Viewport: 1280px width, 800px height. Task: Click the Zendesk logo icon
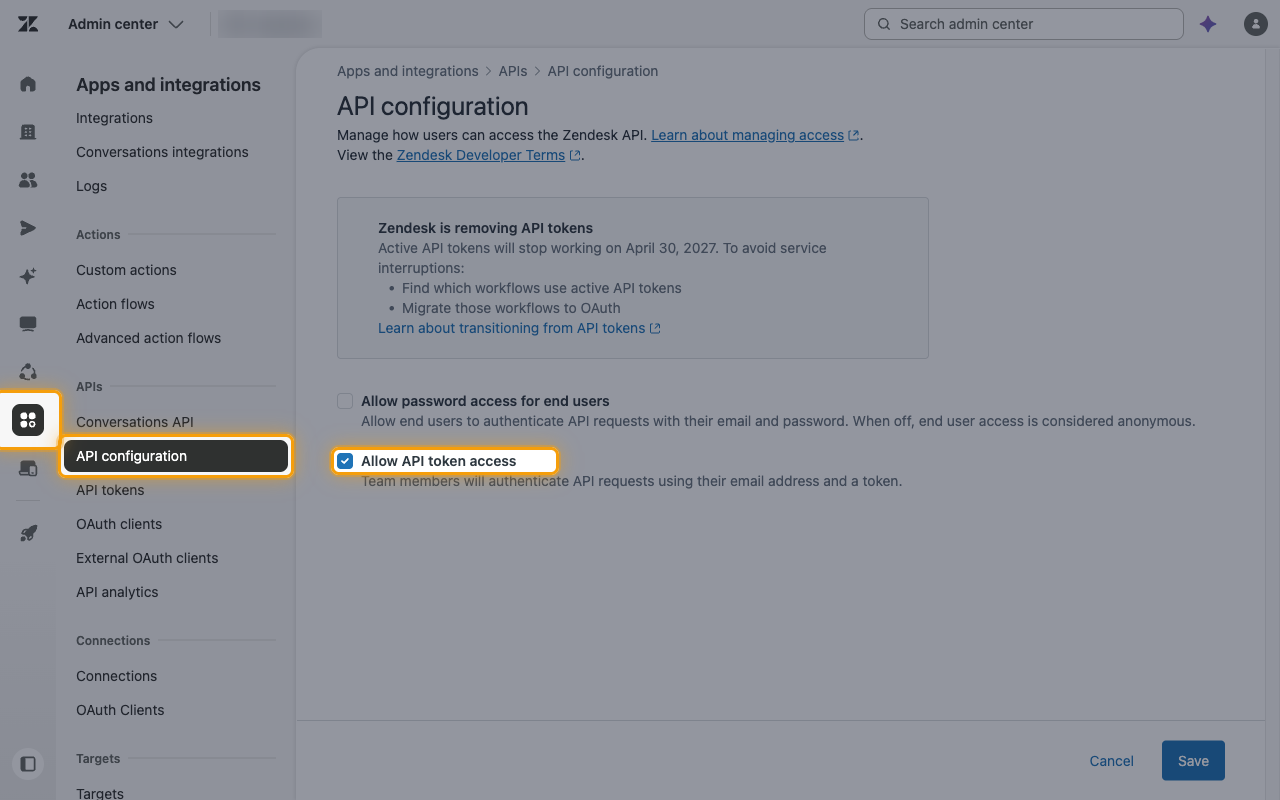tap(28, 24)
